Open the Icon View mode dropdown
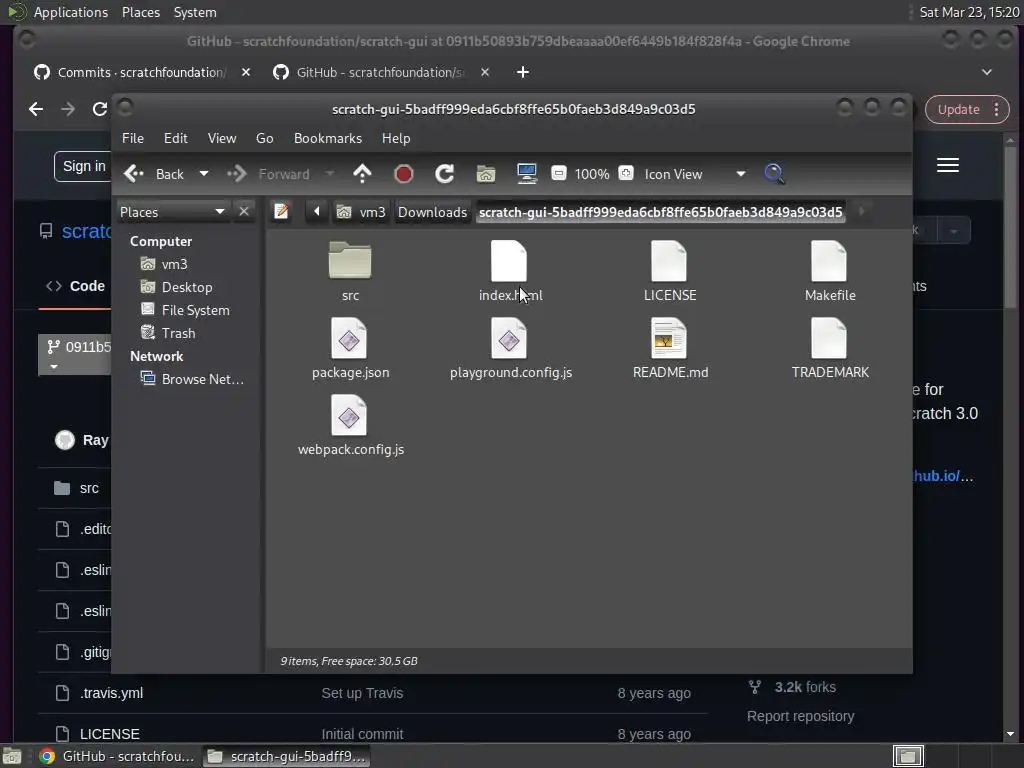 click(x=694, y=174)
